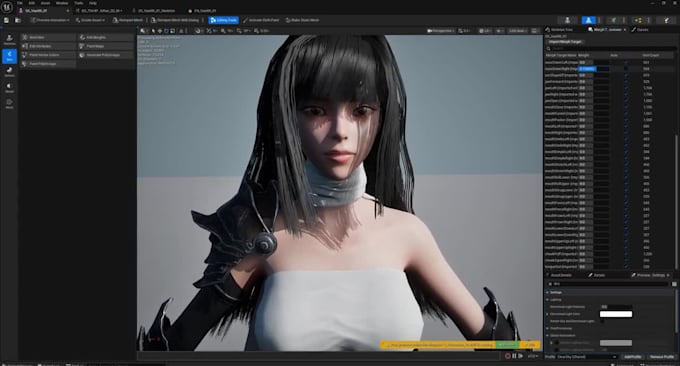This screenshot has width=680, height=366.
Task: Switch to Physics editor mode icon
Action: pyautogui.click(x=667, y=20)
